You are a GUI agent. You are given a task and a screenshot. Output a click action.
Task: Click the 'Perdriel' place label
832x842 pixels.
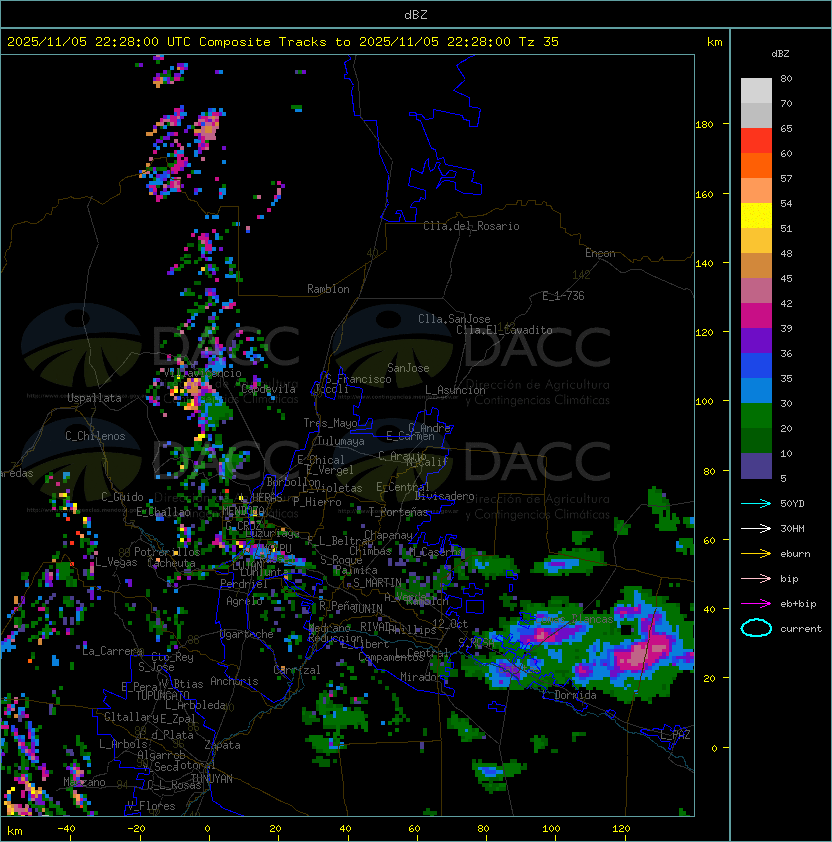(x=244, y=584)
